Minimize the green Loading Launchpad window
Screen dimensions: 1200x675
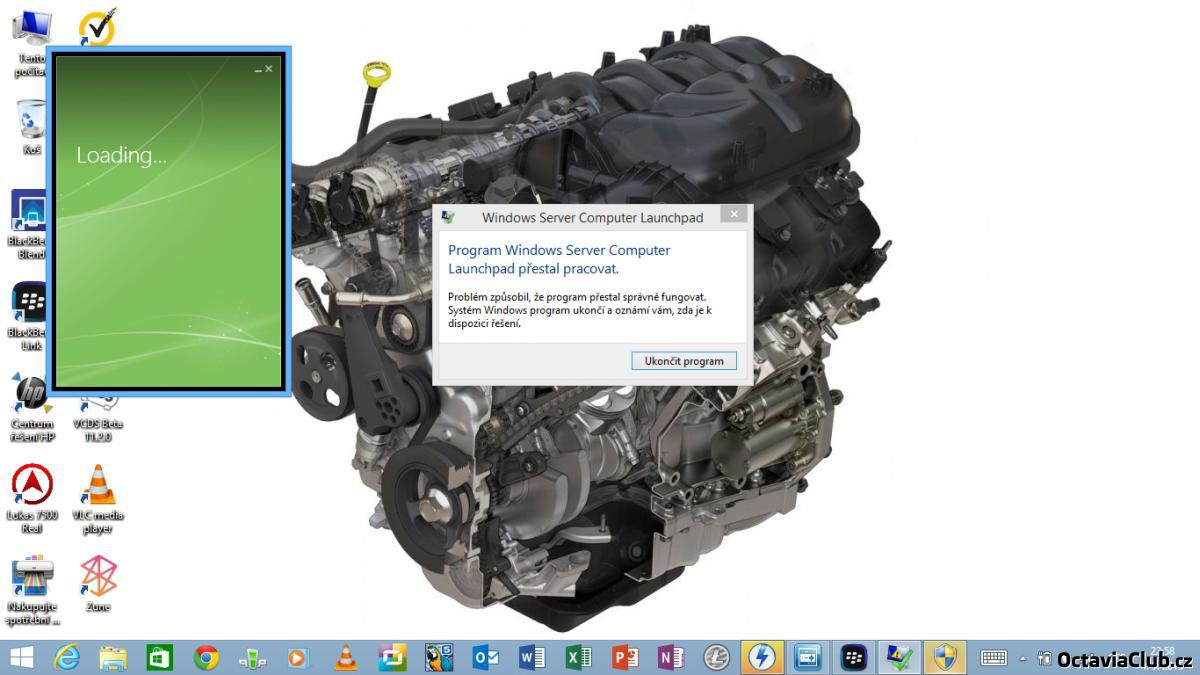(258, 70)
